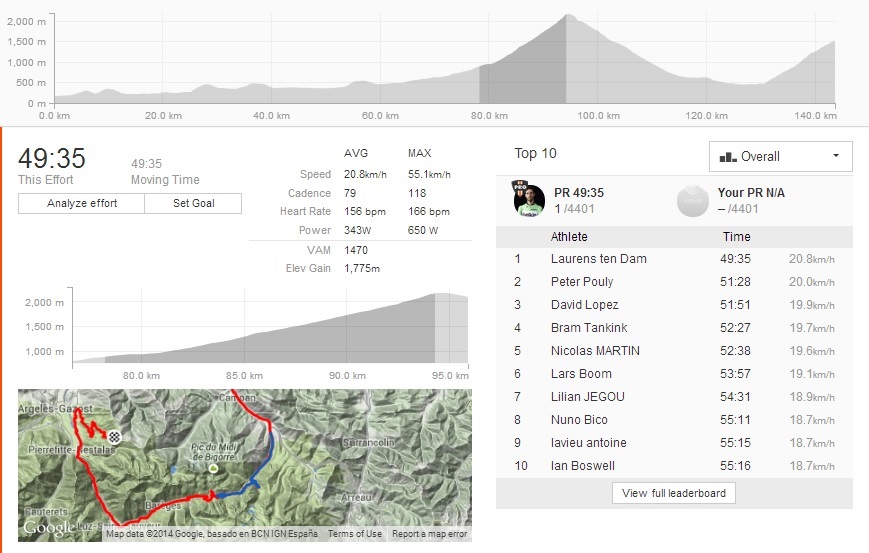Select David Lopez in the leaderboard
Image resolution: width=869 pixels, height=553 pixels.
(x=584, y=305)
